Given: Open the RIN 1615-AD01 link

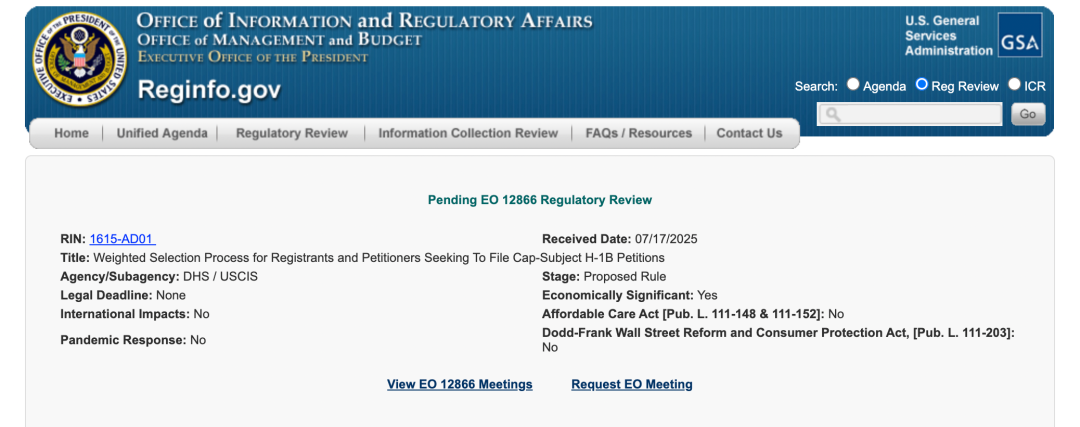Looking at the screenshot, I should [123, 239].
